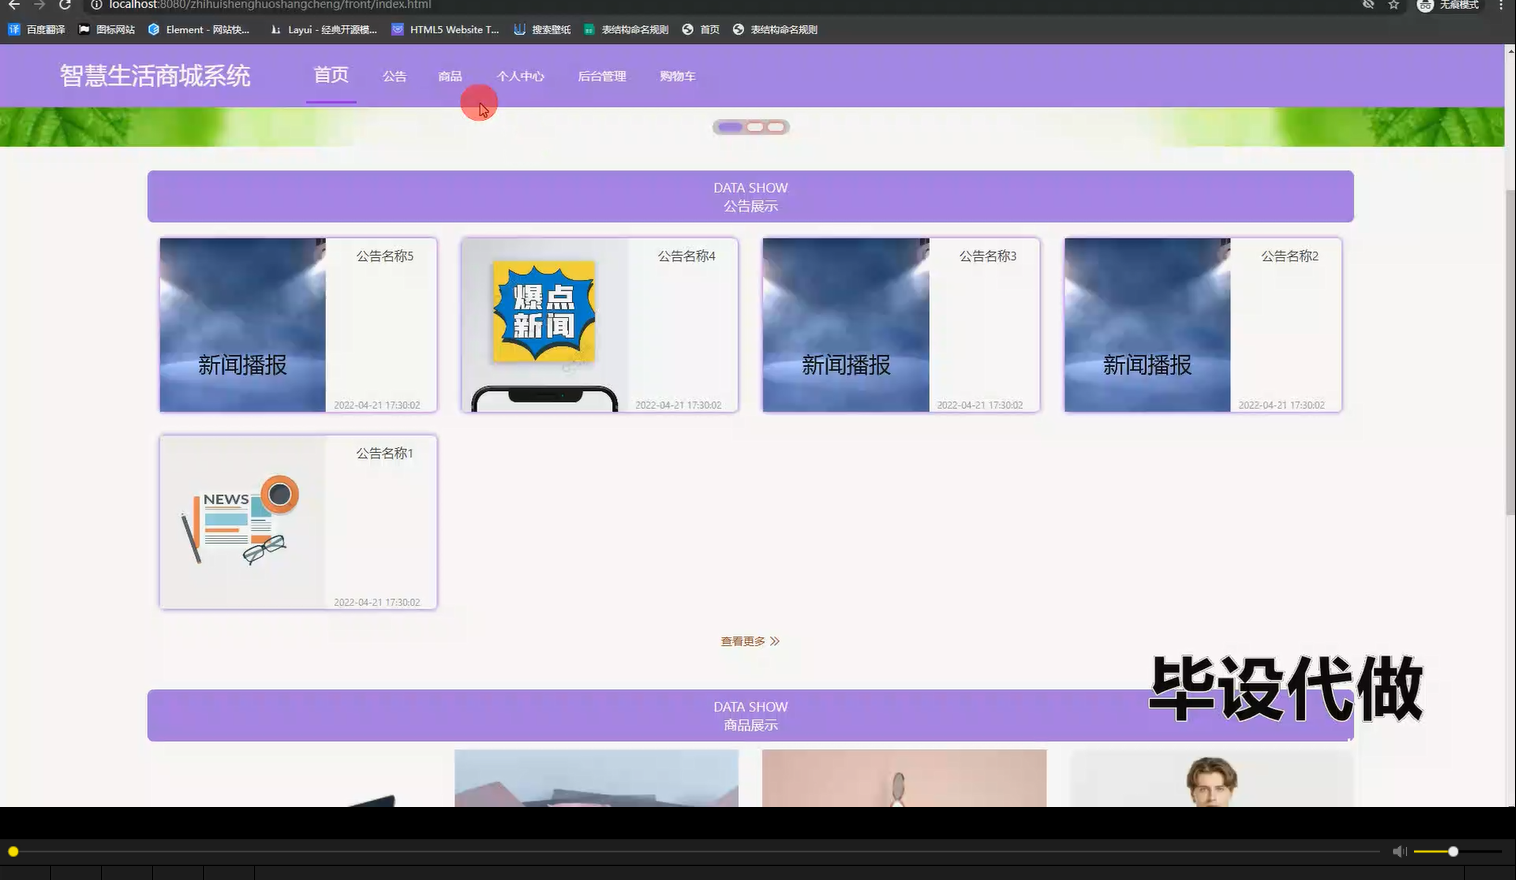Viewport: 1516px width, 880px height.
Task: Click the 公告名称5 title text
Action: pyautogui.click(x=385, y=256)
